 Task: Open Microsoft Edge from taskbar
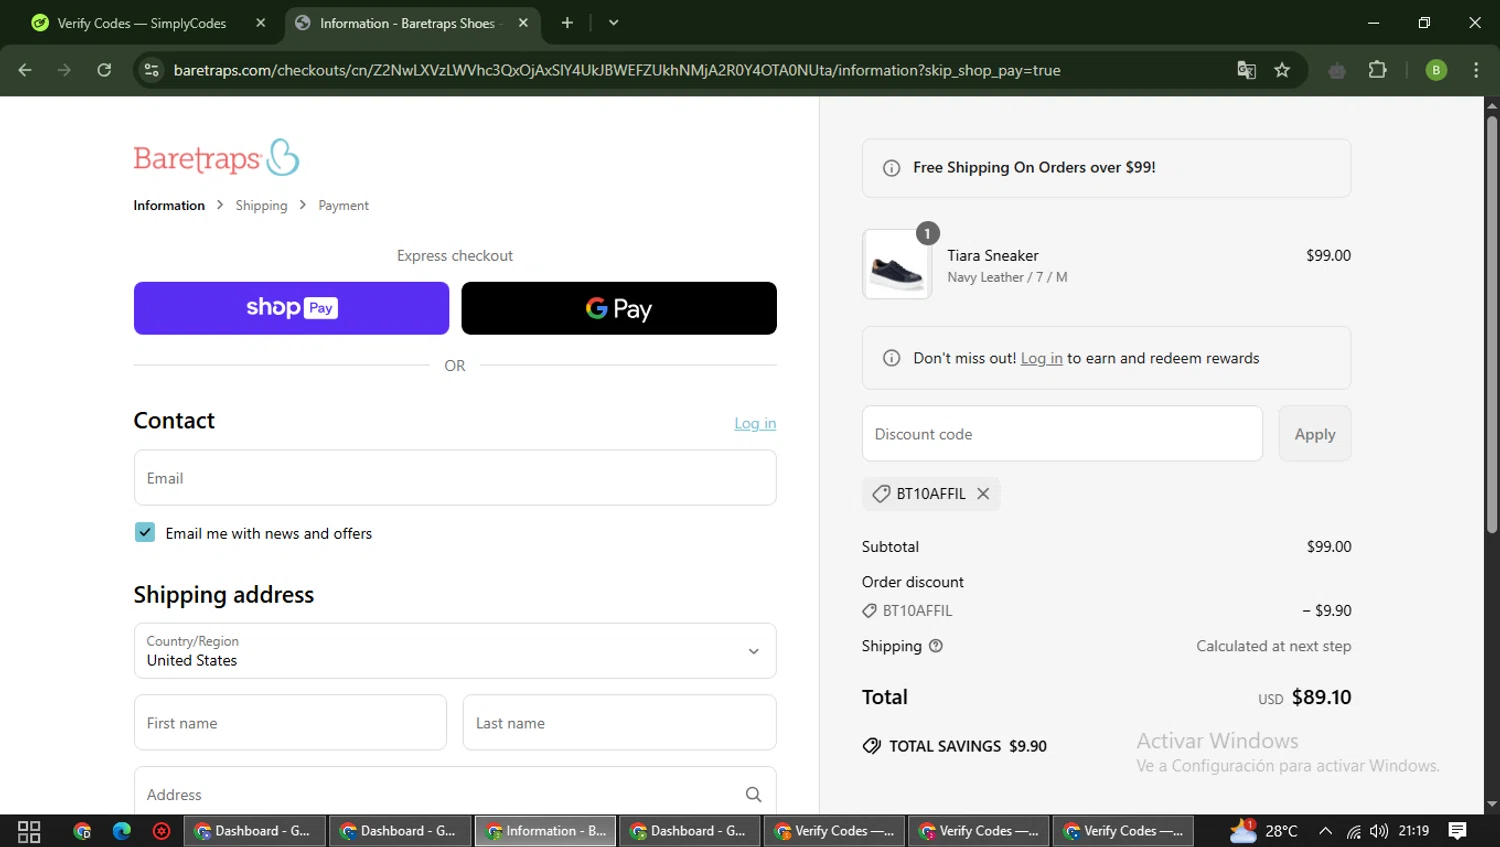point(122,831)
